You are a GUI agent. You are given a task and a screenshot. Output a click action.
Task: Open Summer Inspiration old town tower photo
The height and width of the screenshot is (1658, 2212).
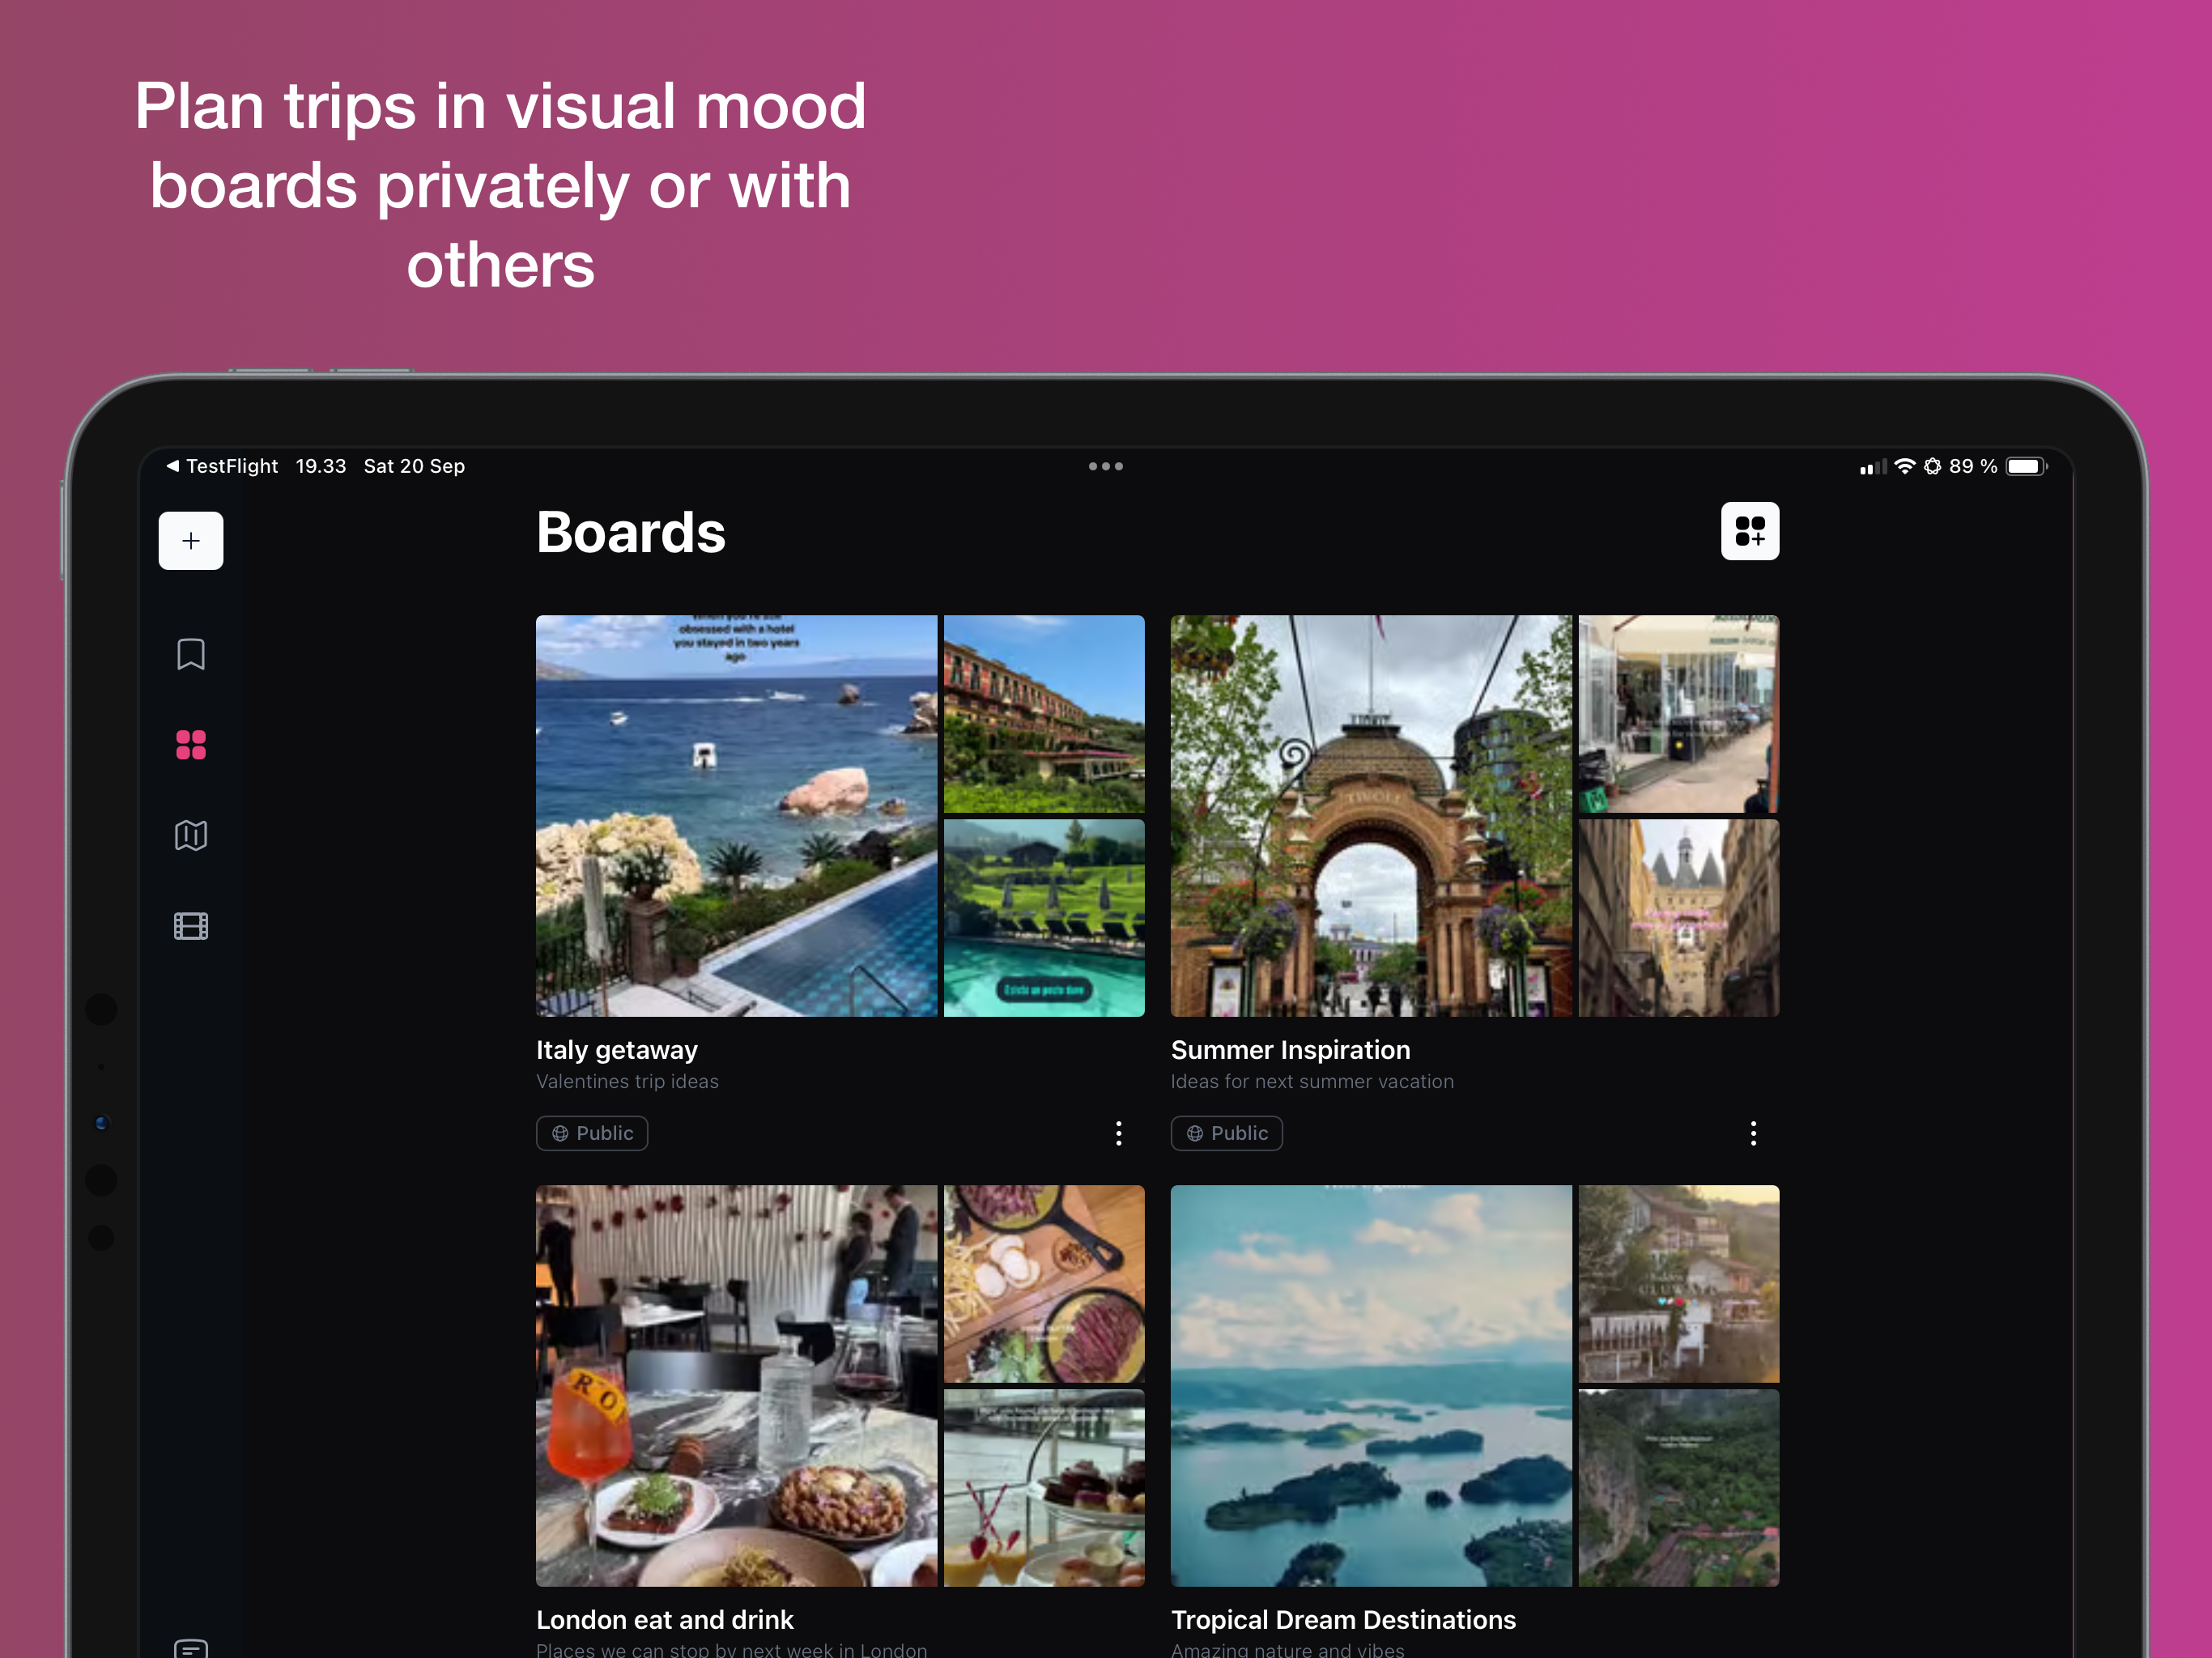pos(1679,918)
